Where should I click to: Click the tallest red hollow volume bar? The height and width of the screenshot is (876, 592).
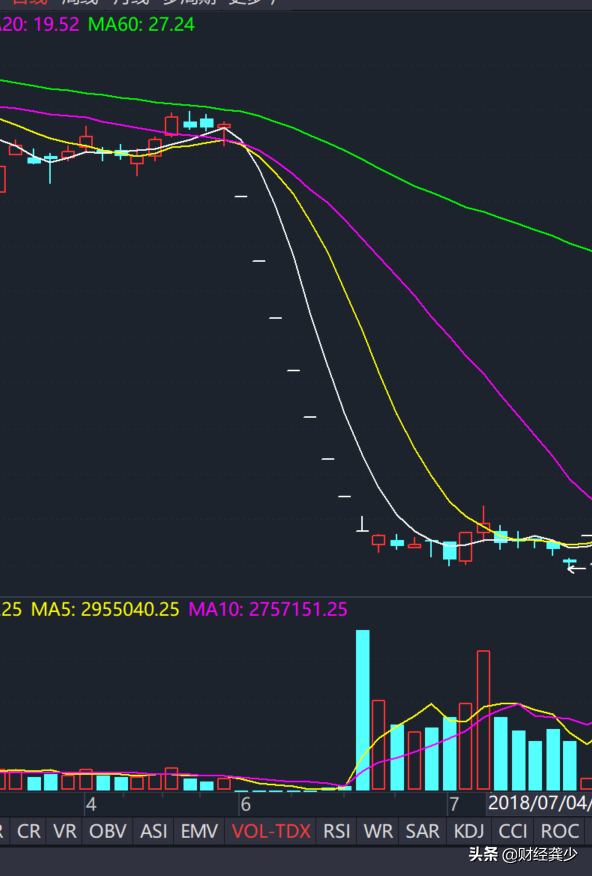(484, 720)
